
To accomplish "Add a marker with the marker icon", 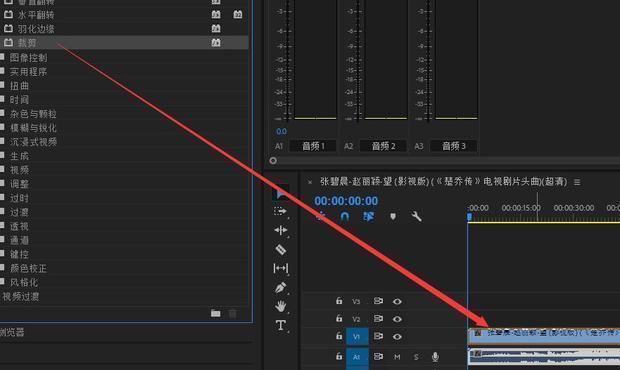I will (x=393, y=216).
